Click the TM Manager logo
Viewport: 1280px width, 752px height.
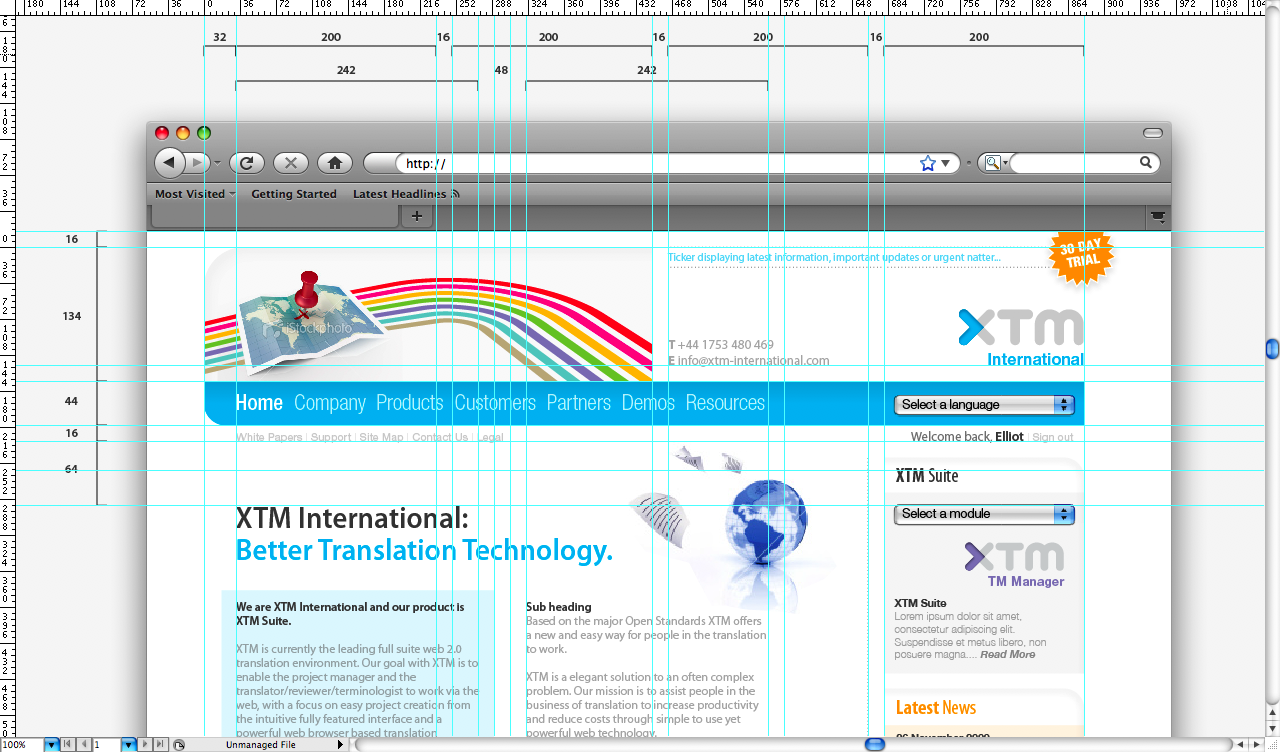(x=1015, y=565)
